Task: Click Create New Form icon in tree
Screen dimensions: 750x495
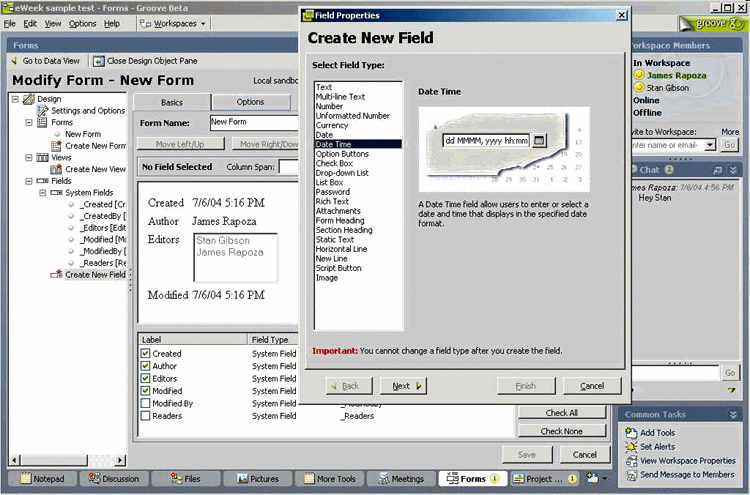Action: pos(56,145)
